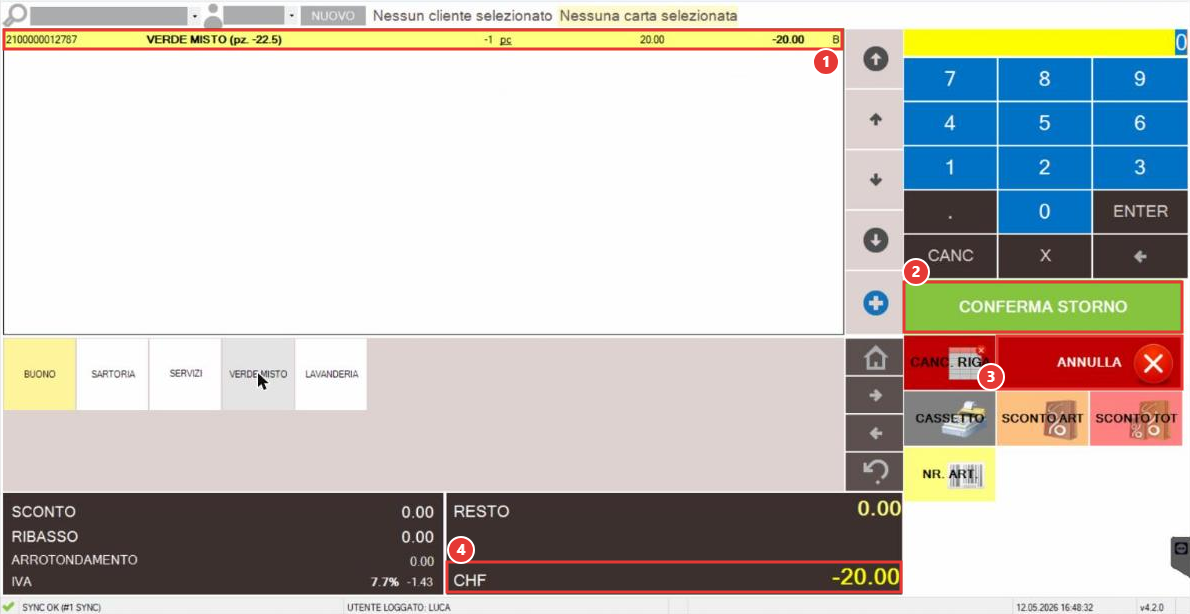Tap the decimal point key
Screen dimensions: 1190x614
950,212
